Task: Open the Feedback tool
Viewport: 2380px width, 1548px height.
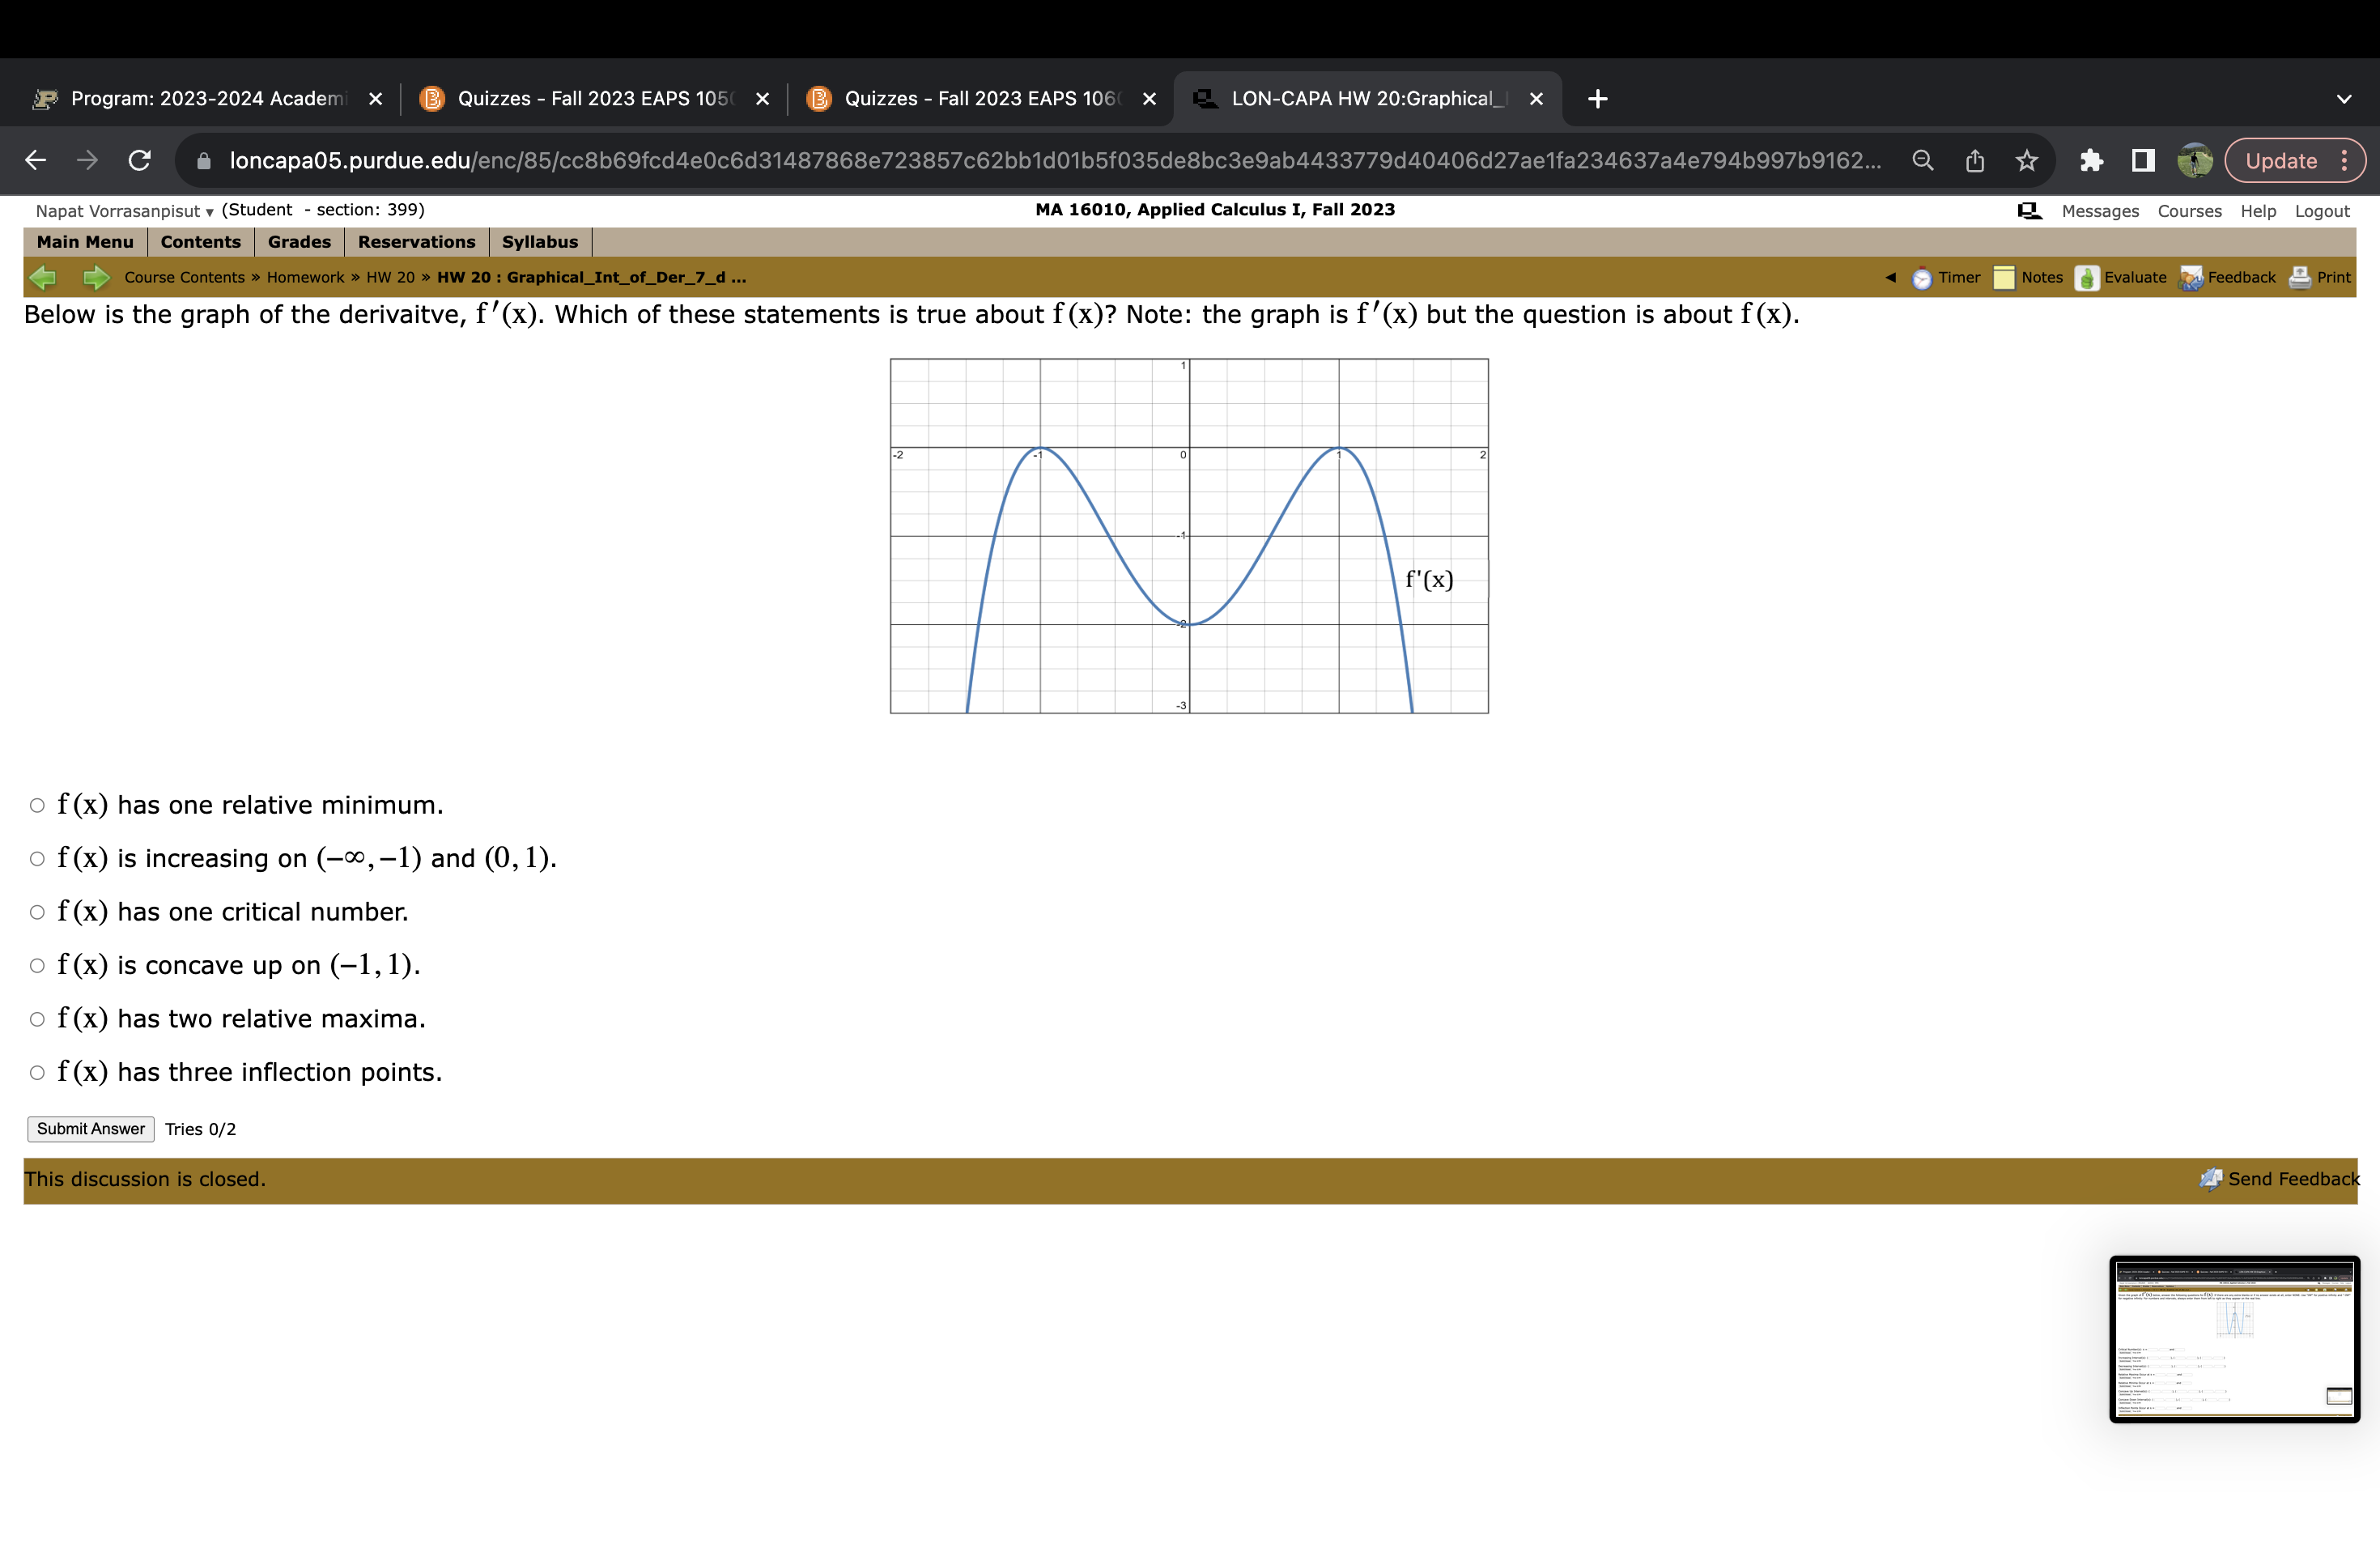Action: 2230,277
